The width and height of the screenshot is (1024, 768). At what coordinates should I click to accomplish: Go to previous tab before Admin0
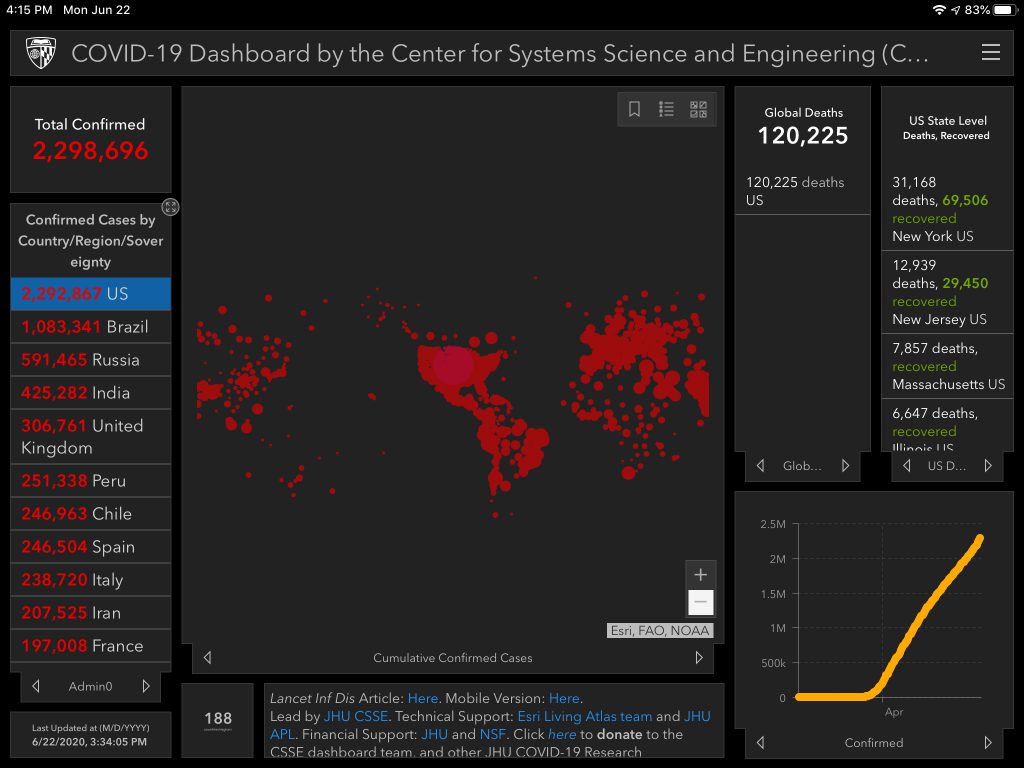click(x=36, y=686)
